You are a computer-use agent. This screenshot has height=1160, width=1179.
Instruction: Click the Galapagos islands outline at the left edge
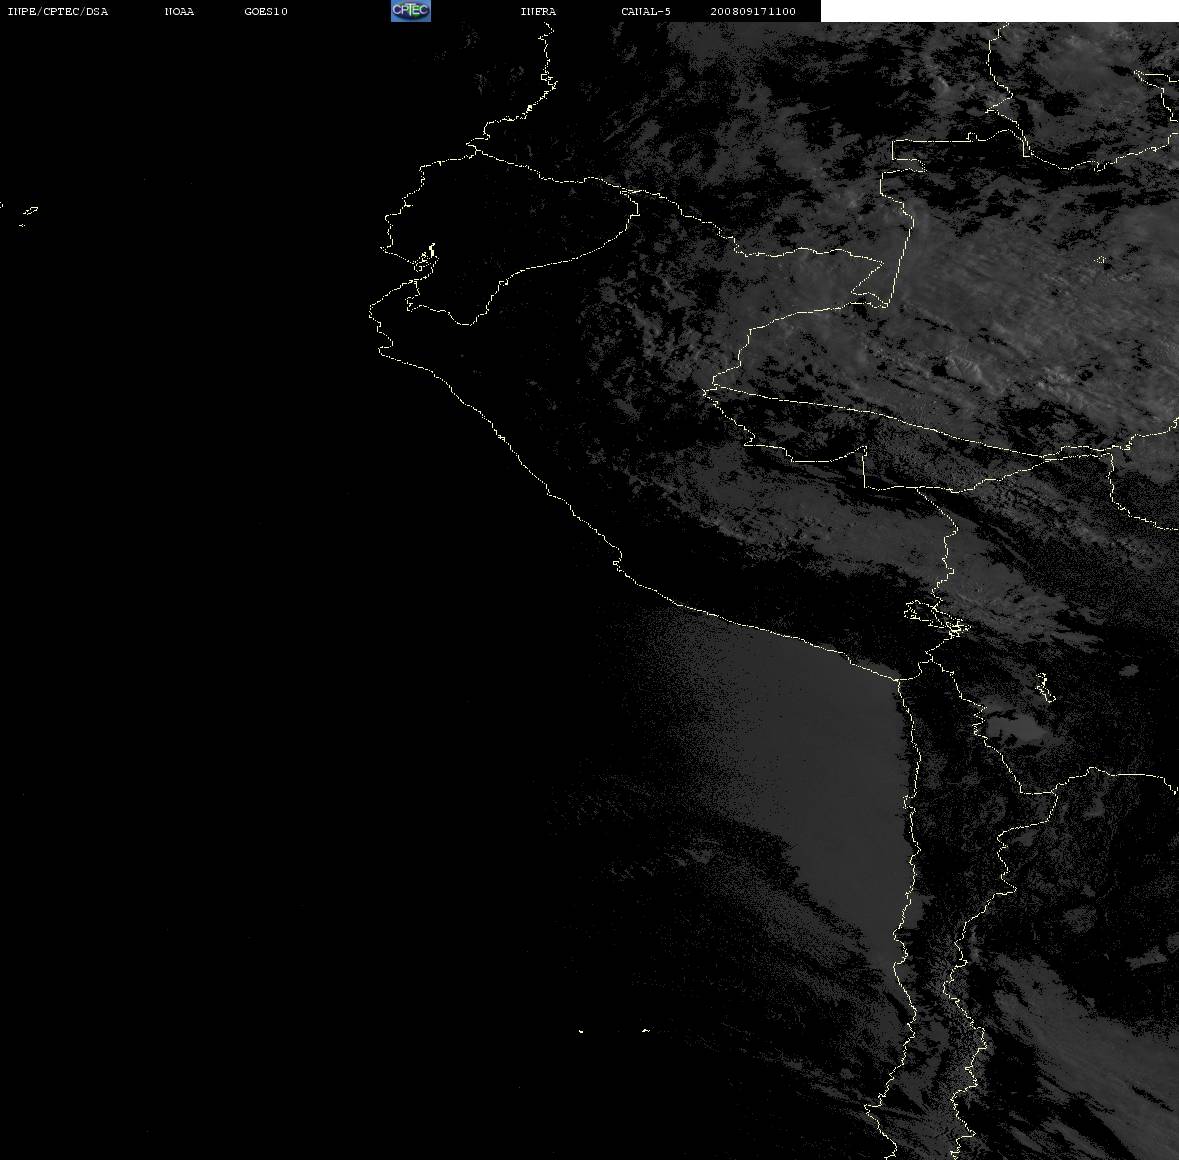tap(23, 215)
